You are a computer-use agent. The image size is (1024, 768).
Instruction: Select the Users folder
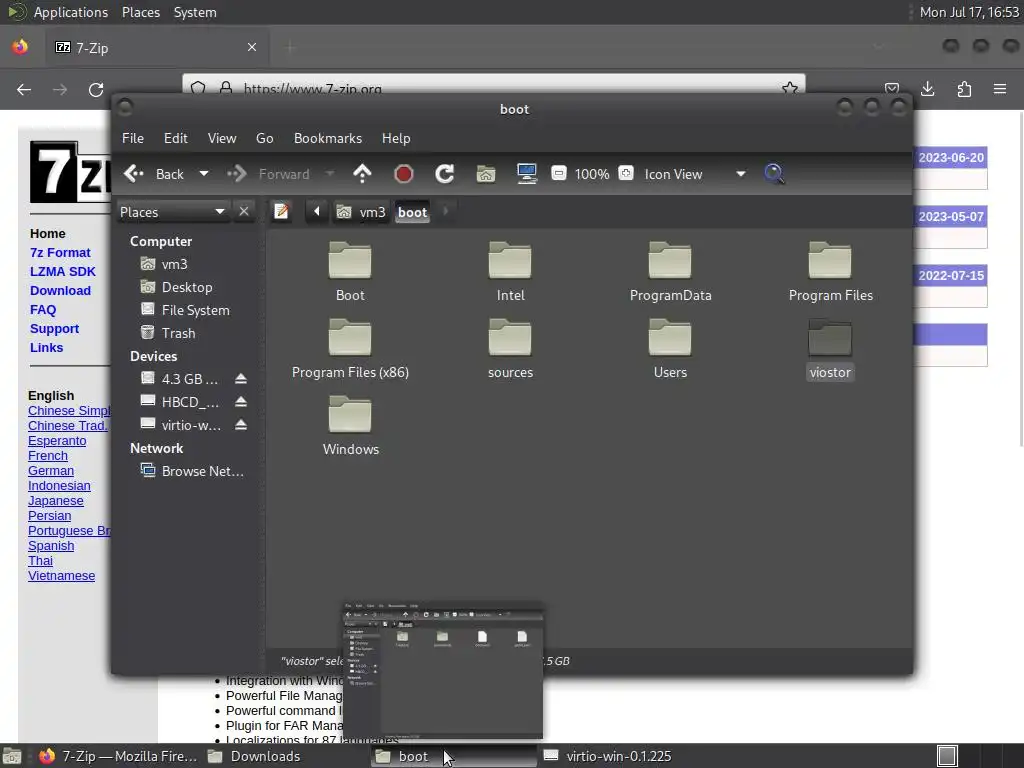(x=670, y=349)
